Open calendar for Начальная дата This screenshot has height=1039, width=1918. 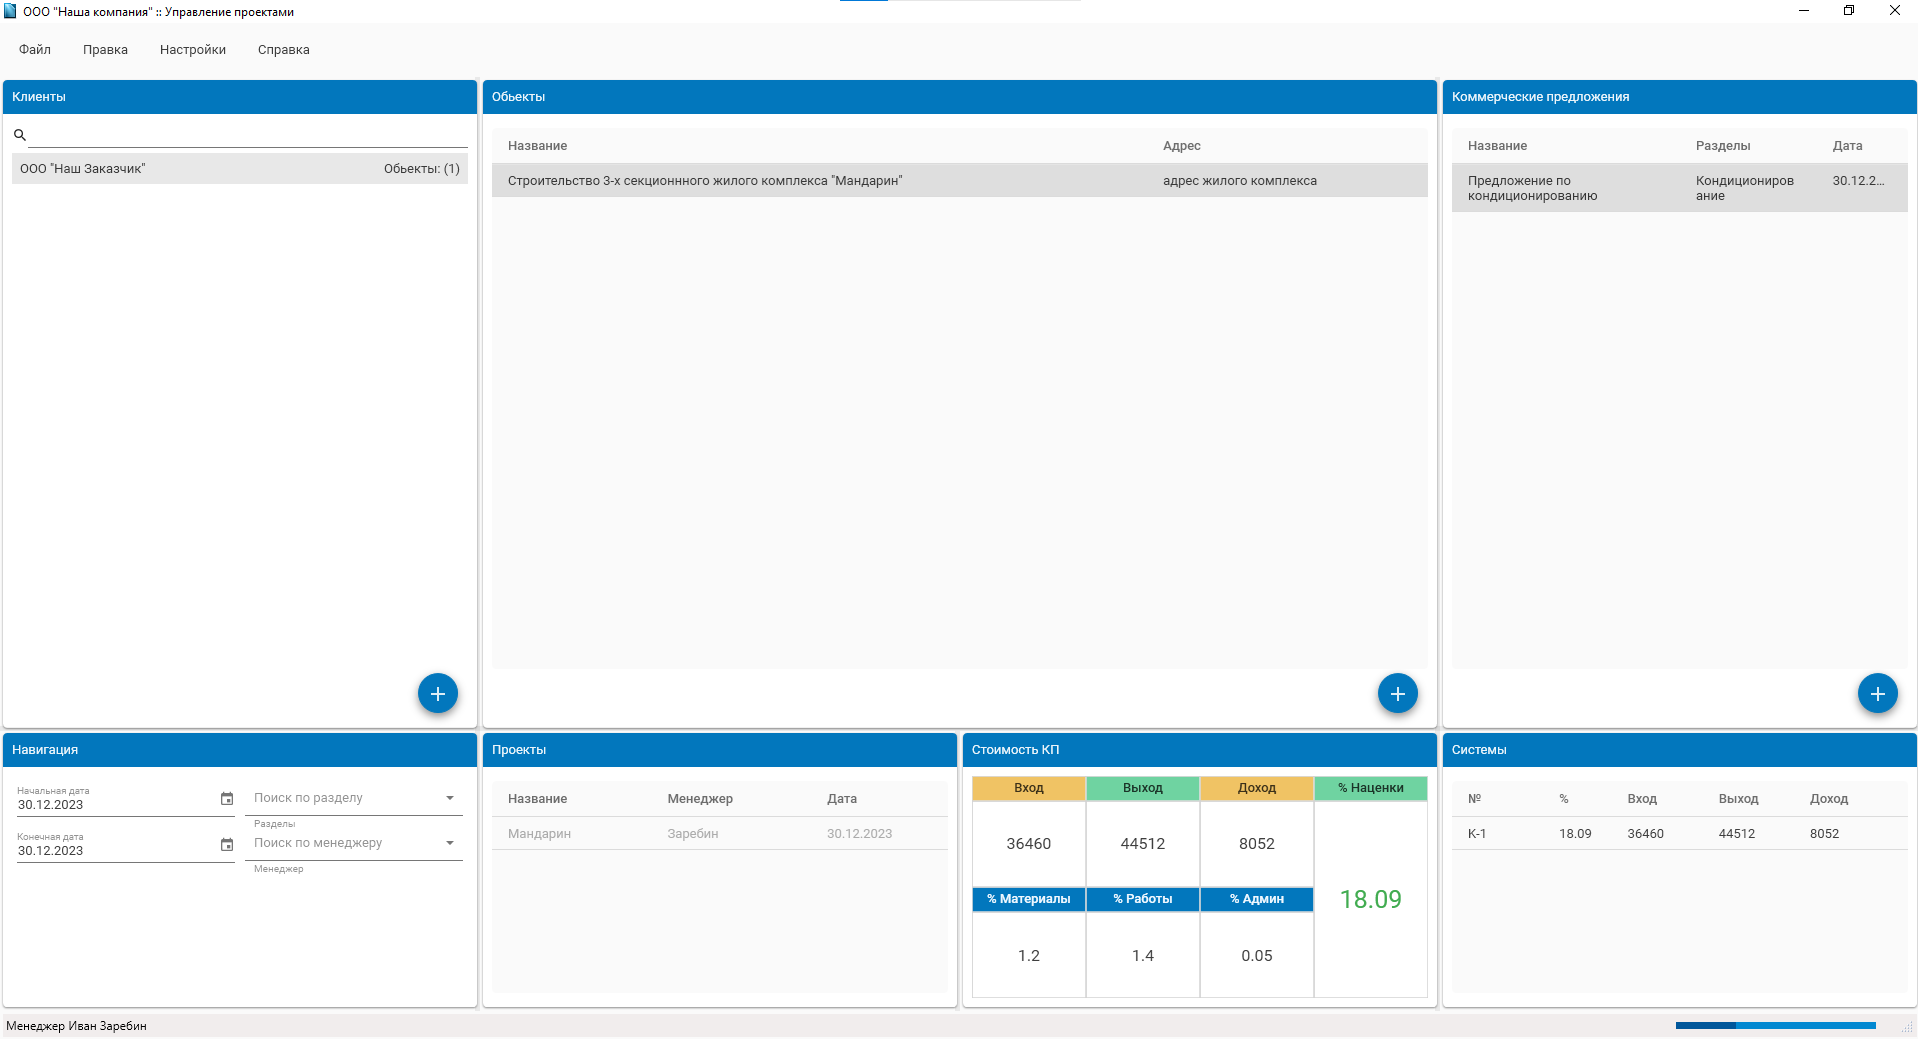[x=227, y=799]
